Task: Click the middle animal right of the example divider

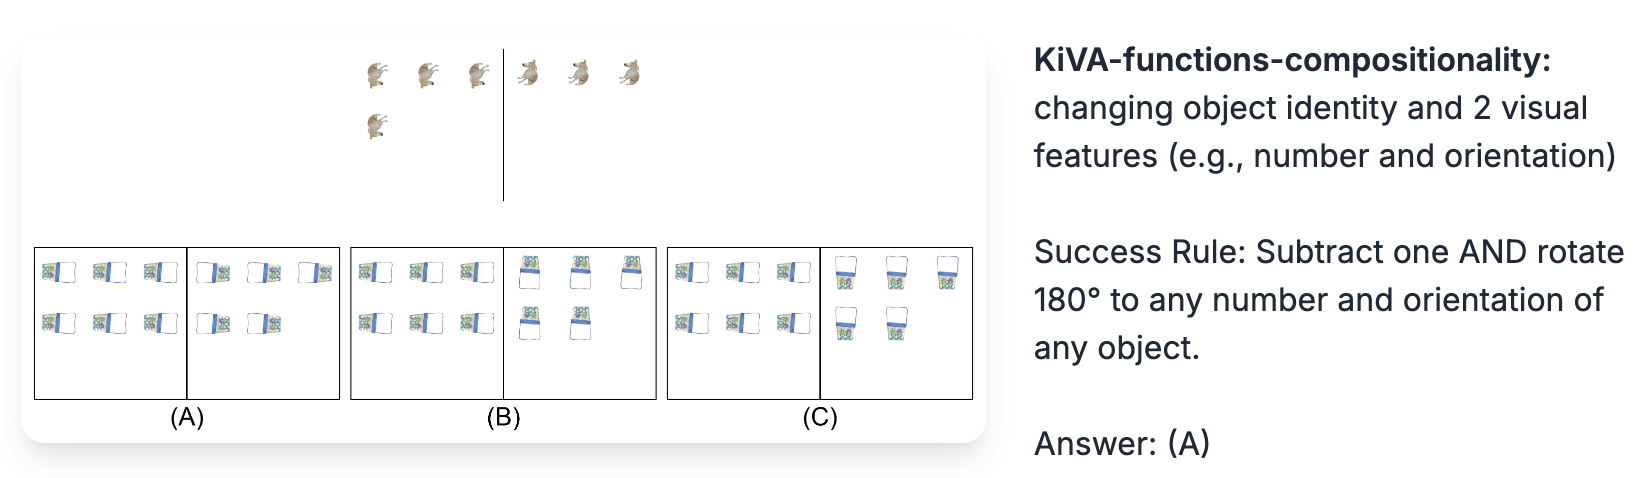Action: (579, 73)
